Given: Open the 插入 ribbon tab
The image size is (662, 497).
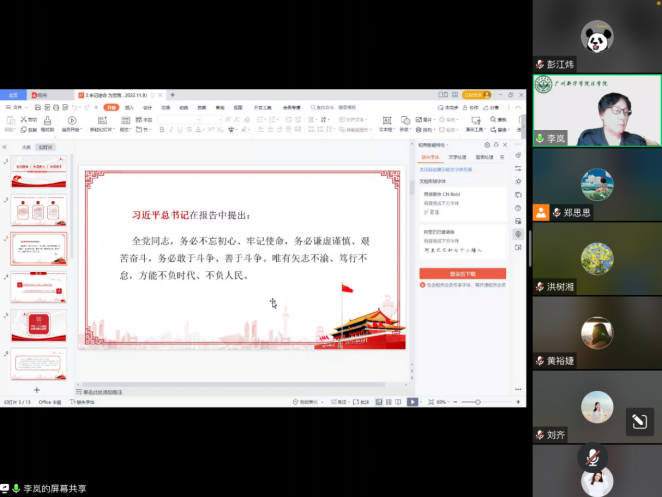Looking at the screenshot, I should 129,106.
